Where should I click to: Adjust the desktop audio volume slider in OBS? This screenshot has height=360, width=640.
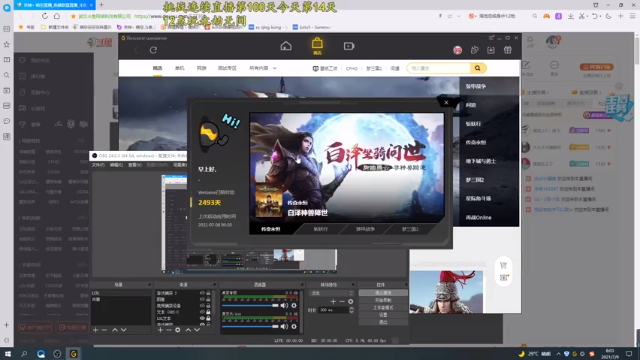coord(250,305)
